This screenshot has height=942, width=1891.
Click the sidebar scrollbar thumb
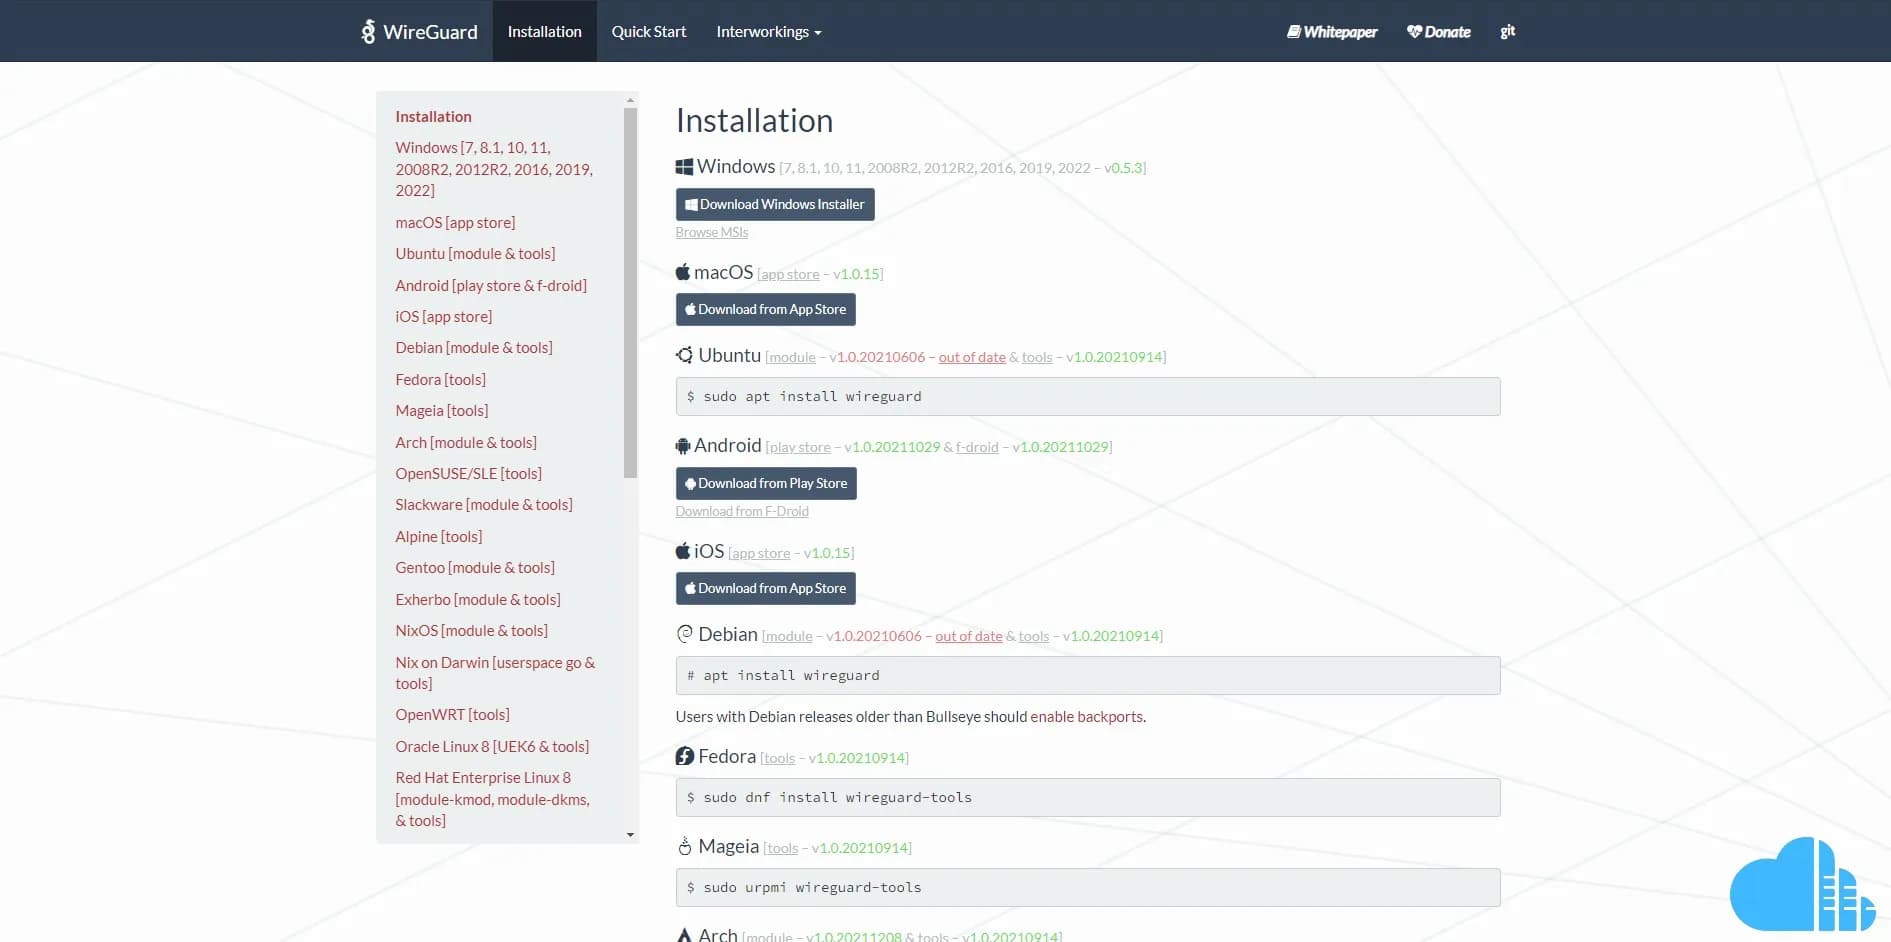630,293
